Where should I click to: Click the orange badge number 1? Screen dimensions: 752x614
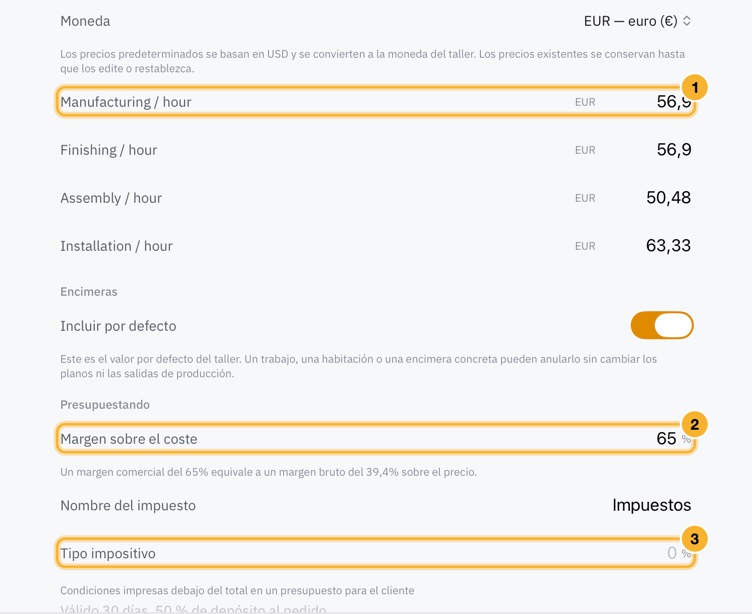pos(694,88)
